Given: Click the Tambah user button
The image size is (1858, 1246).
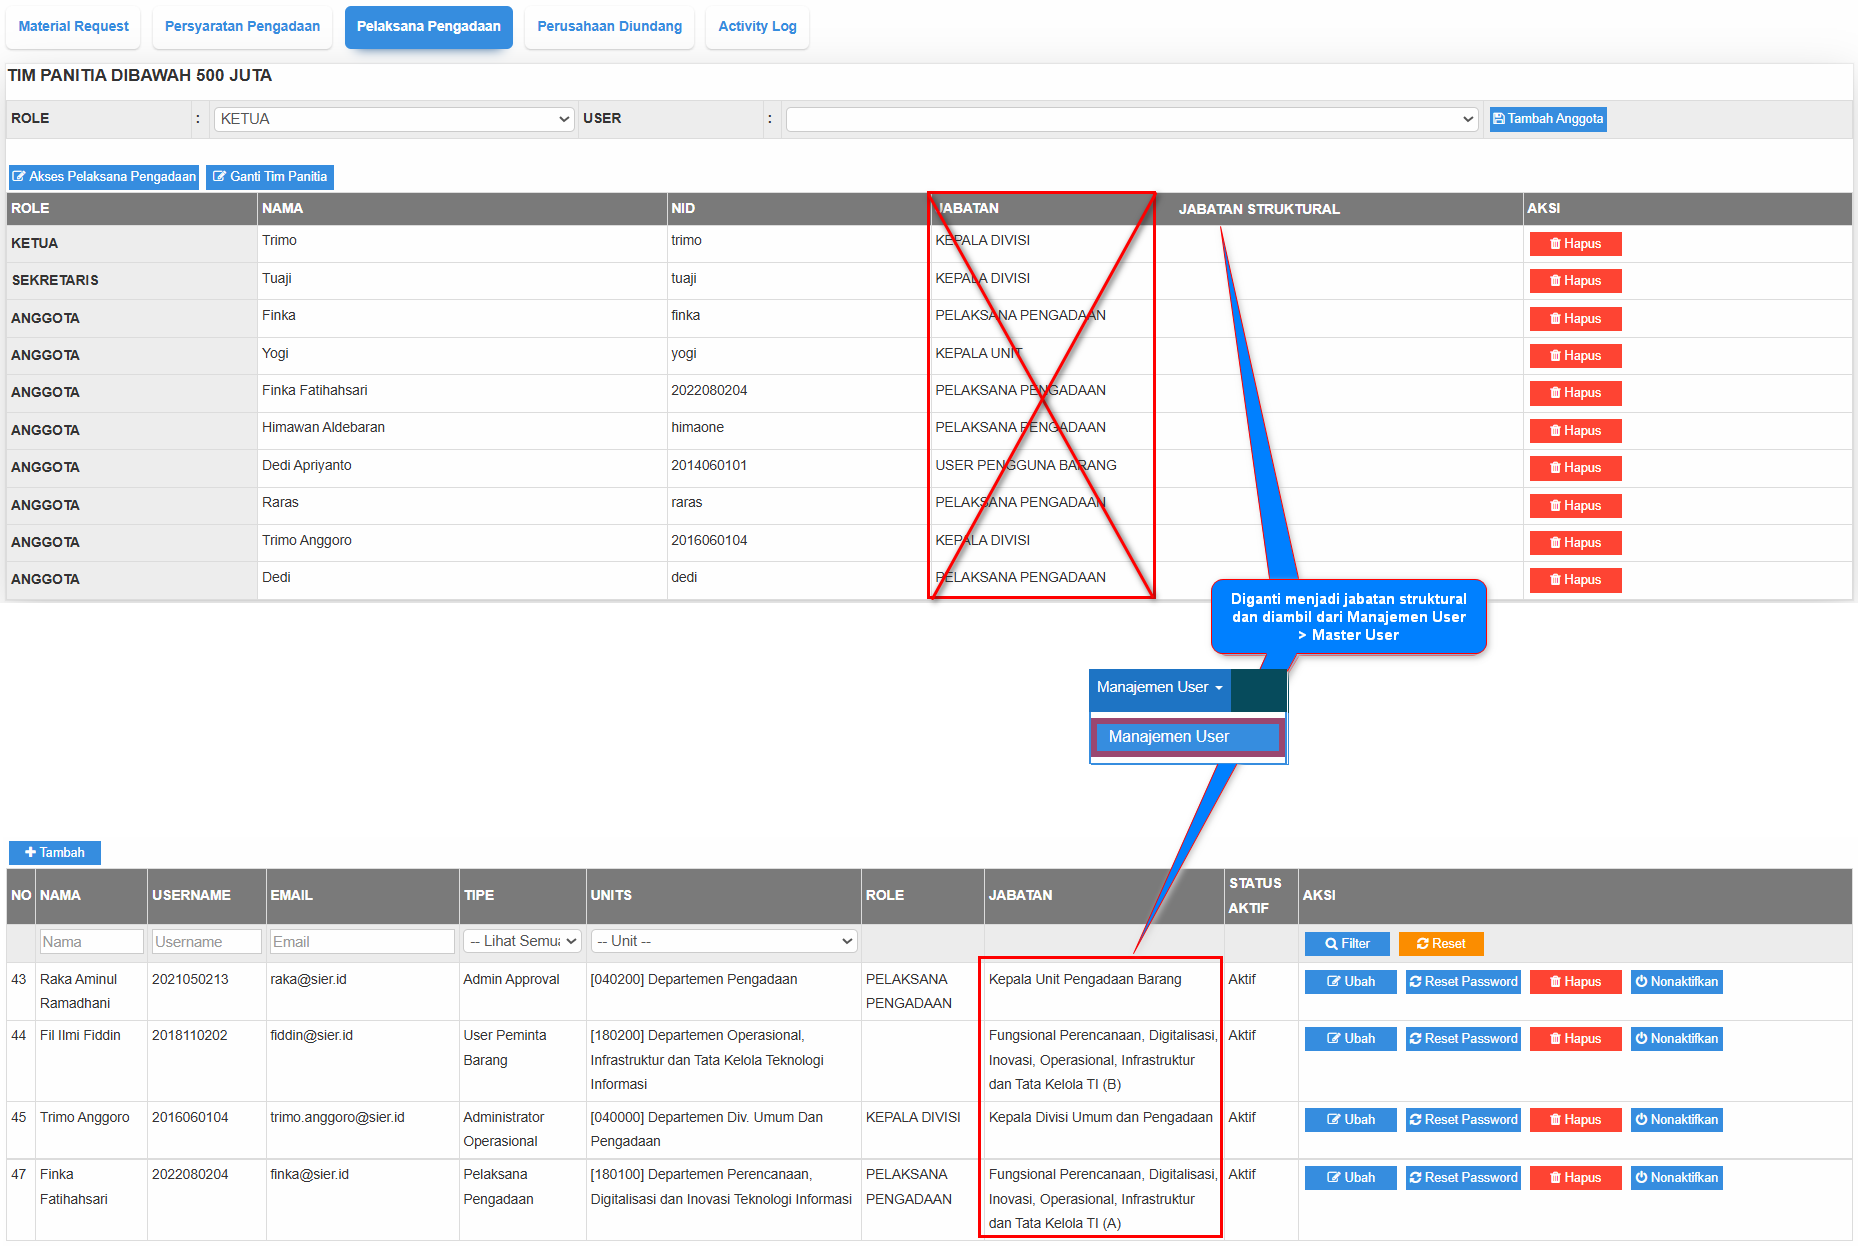Looking at the screenshot, I should (x=55, y=853).
